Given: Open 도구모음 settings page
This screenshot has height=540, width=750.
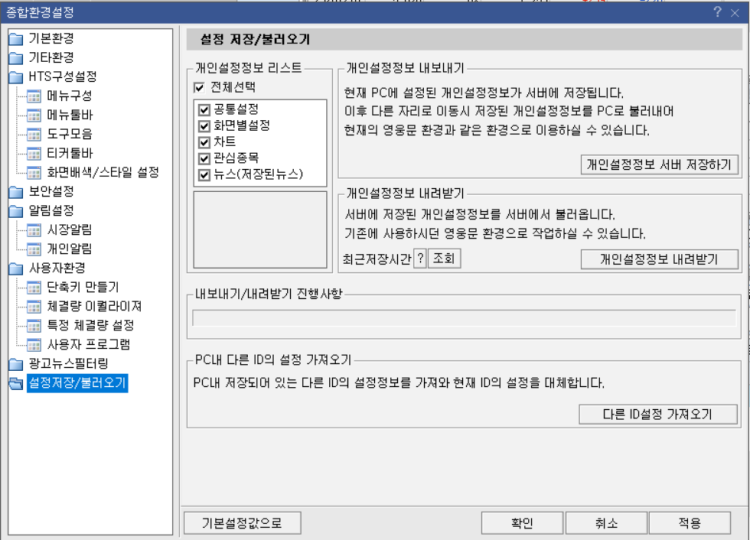Looking at the screenshot, I should (69, 134).
